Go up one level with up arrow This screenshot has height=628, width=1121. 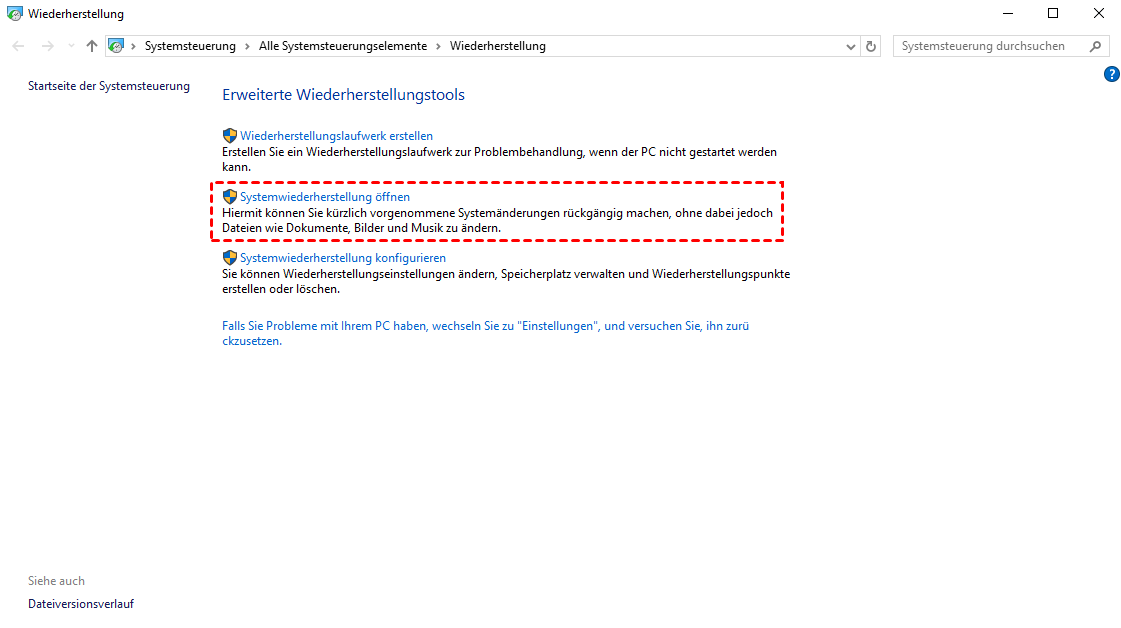(x=92, y=46)
